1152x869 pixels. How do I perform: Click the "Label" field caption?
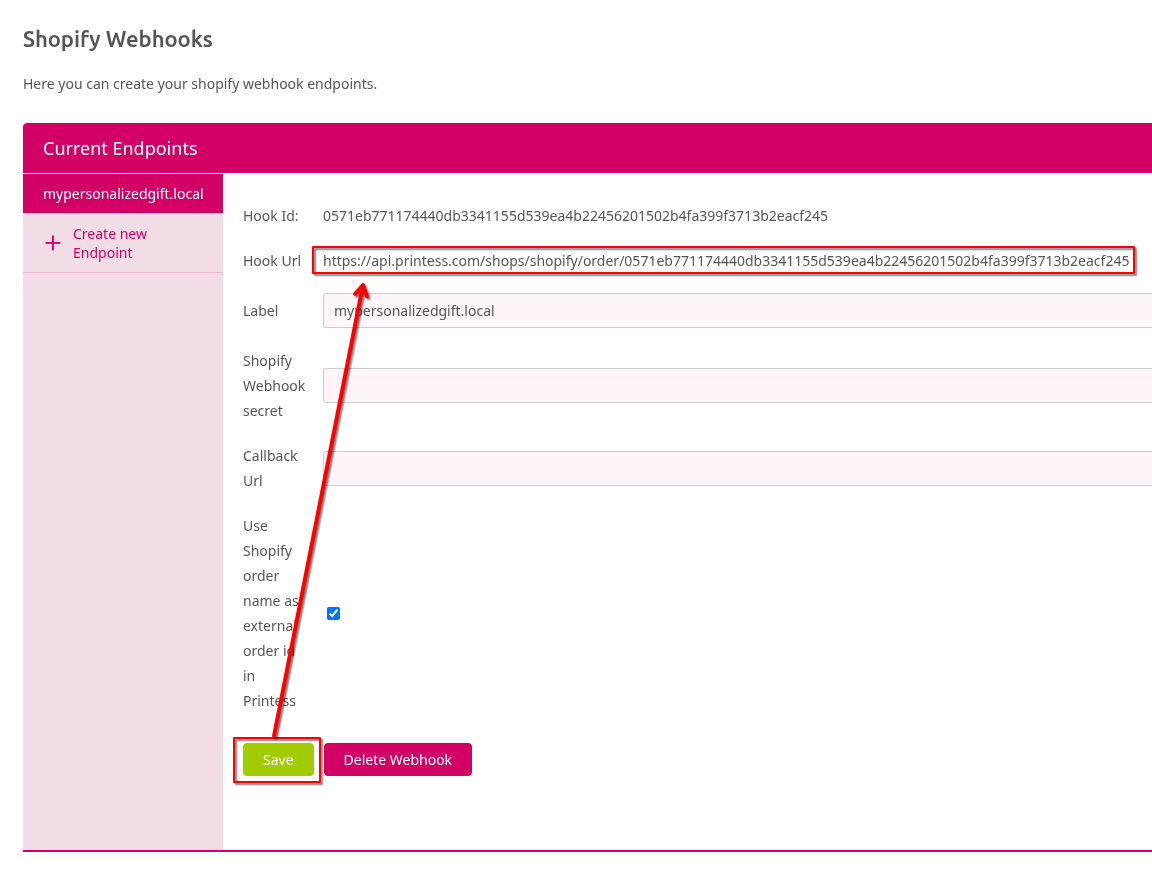coord(260,311)
